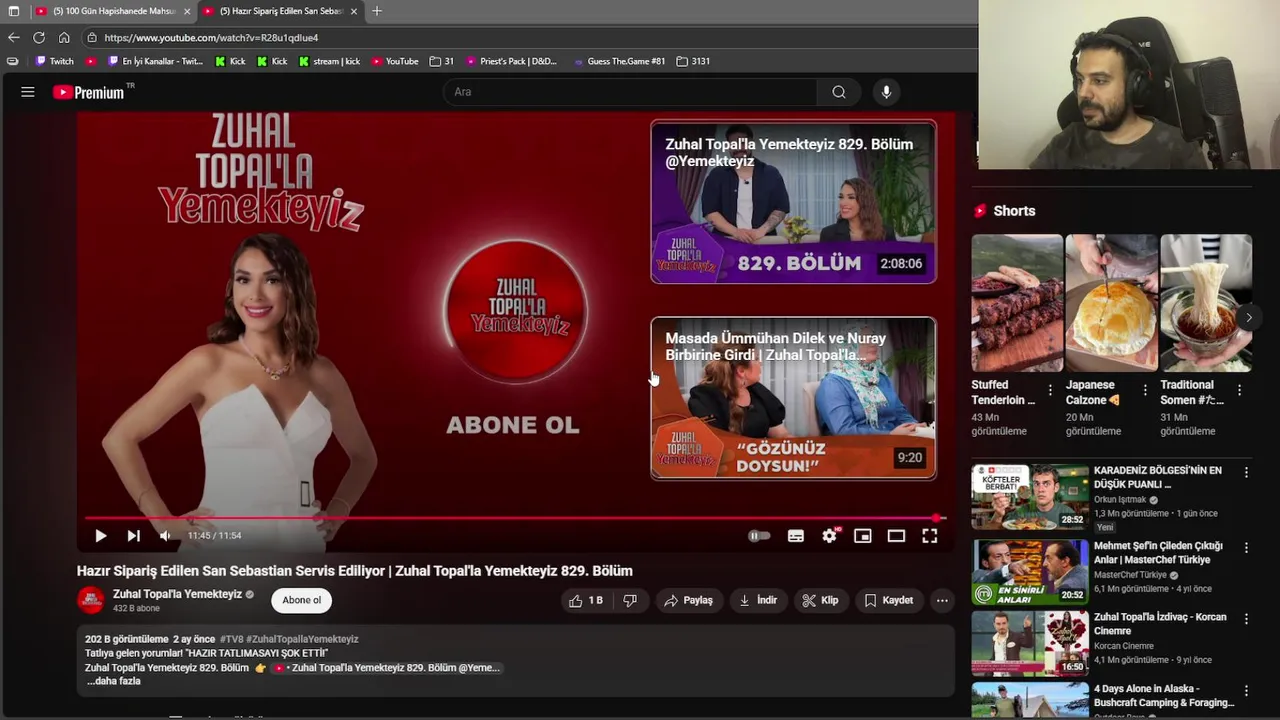This screenshot has width=1280, height=720.
Task: Click circular ABONE OL channel end-screen element
Action: (515, 311)
